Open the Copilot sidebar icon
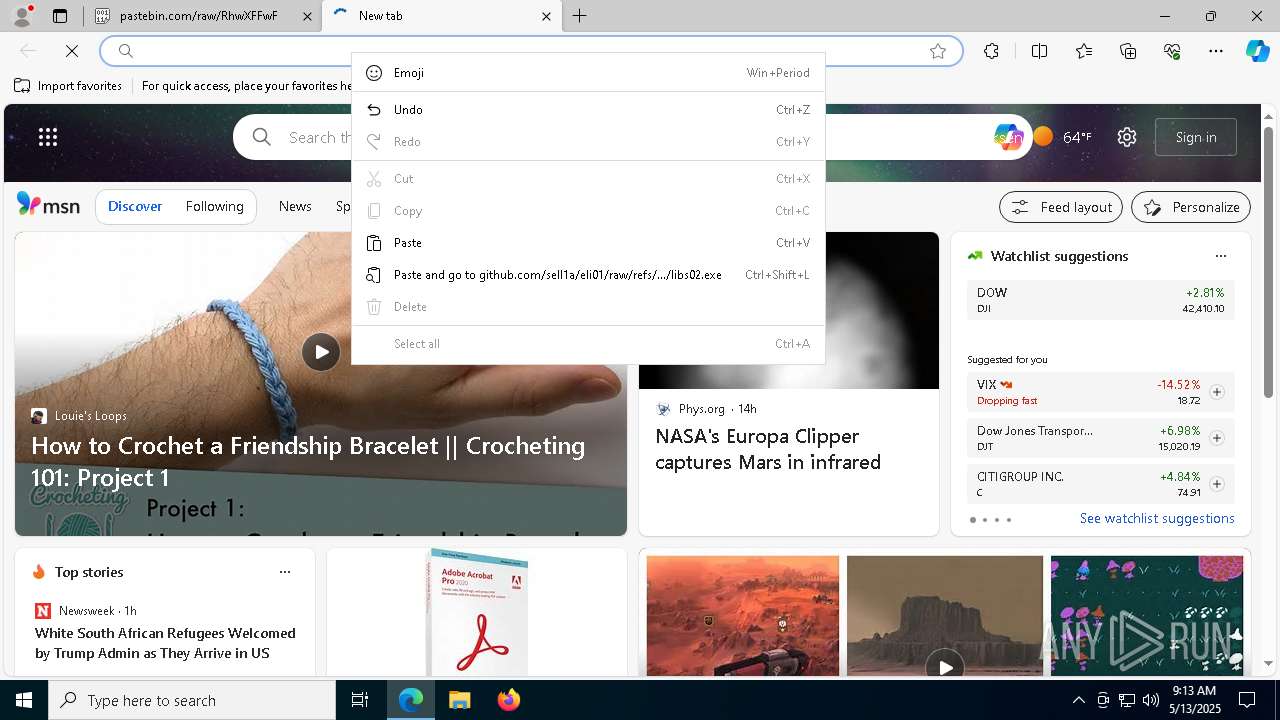Viewport: 1280px width, 720px height. tap(1257, 51)
